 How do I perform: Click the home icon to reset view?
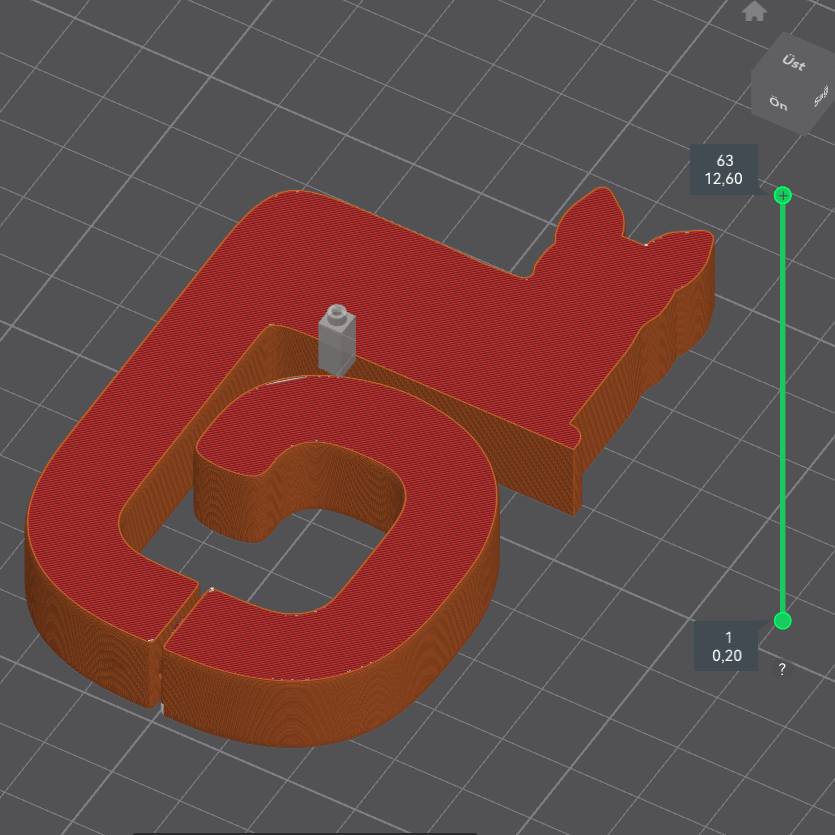coord(754,10)
